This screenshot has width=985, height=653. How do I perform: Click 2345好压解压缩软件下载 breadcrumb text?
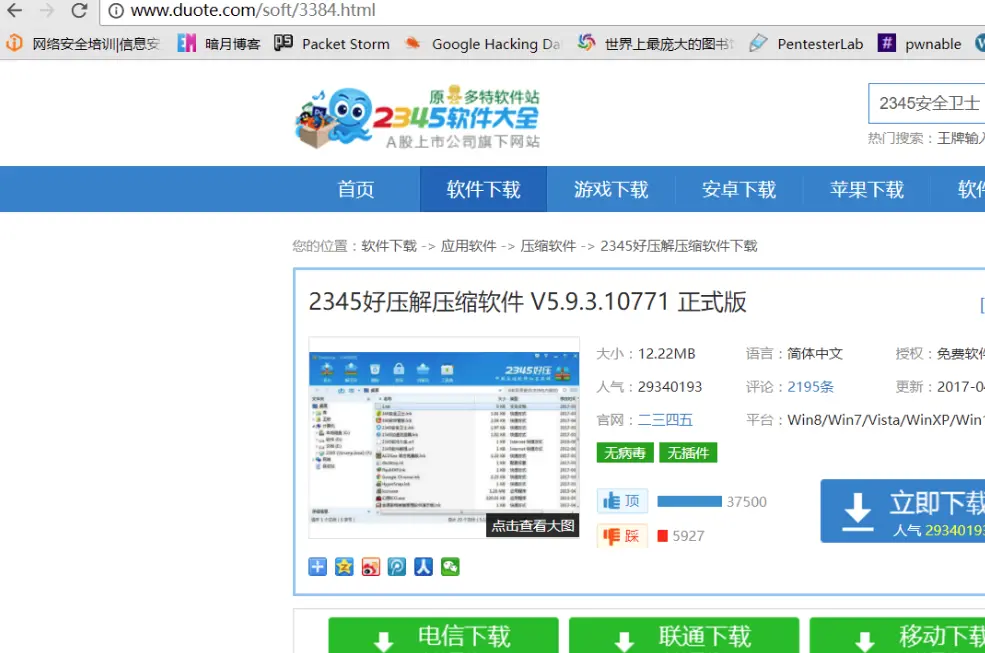point(678,246)
